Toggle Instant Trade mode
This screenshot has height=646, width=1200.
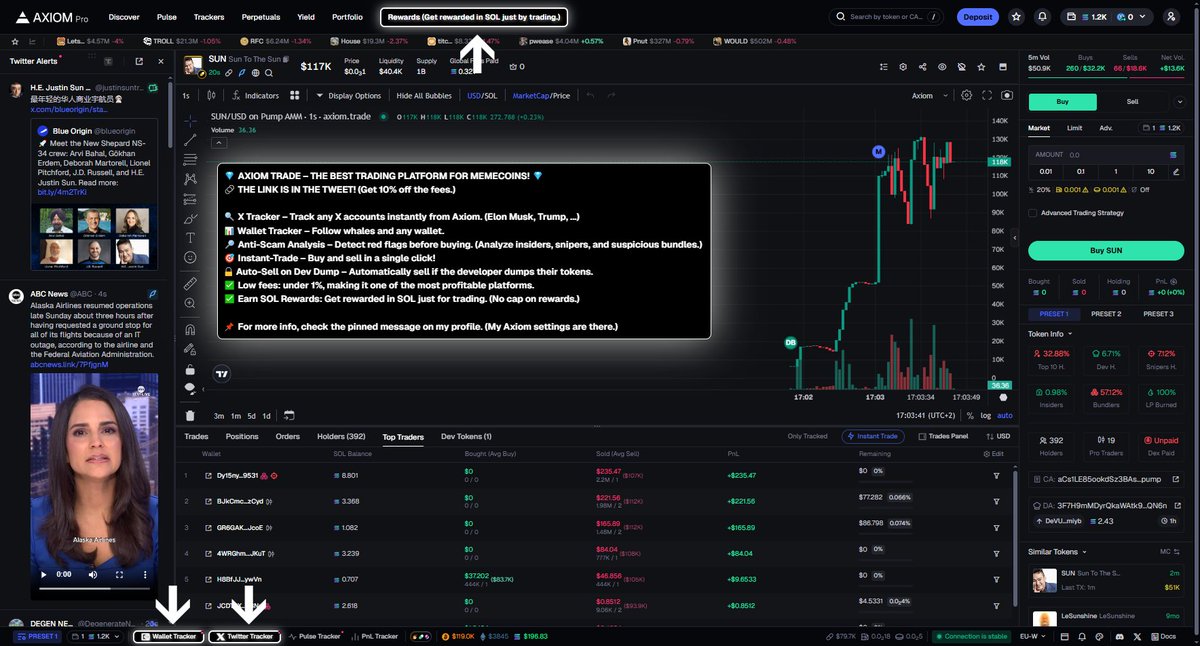[x=874, y=436]
